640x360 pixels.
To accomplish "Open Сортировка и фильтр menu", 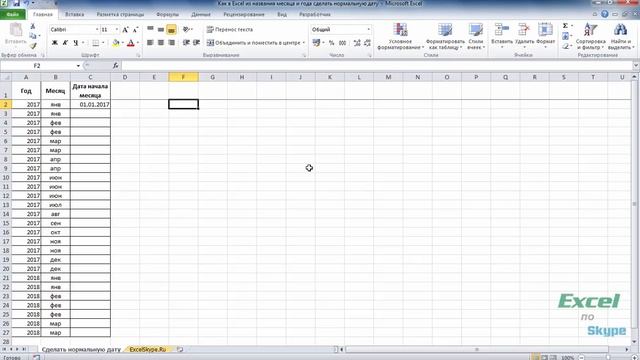I will 590,37.
